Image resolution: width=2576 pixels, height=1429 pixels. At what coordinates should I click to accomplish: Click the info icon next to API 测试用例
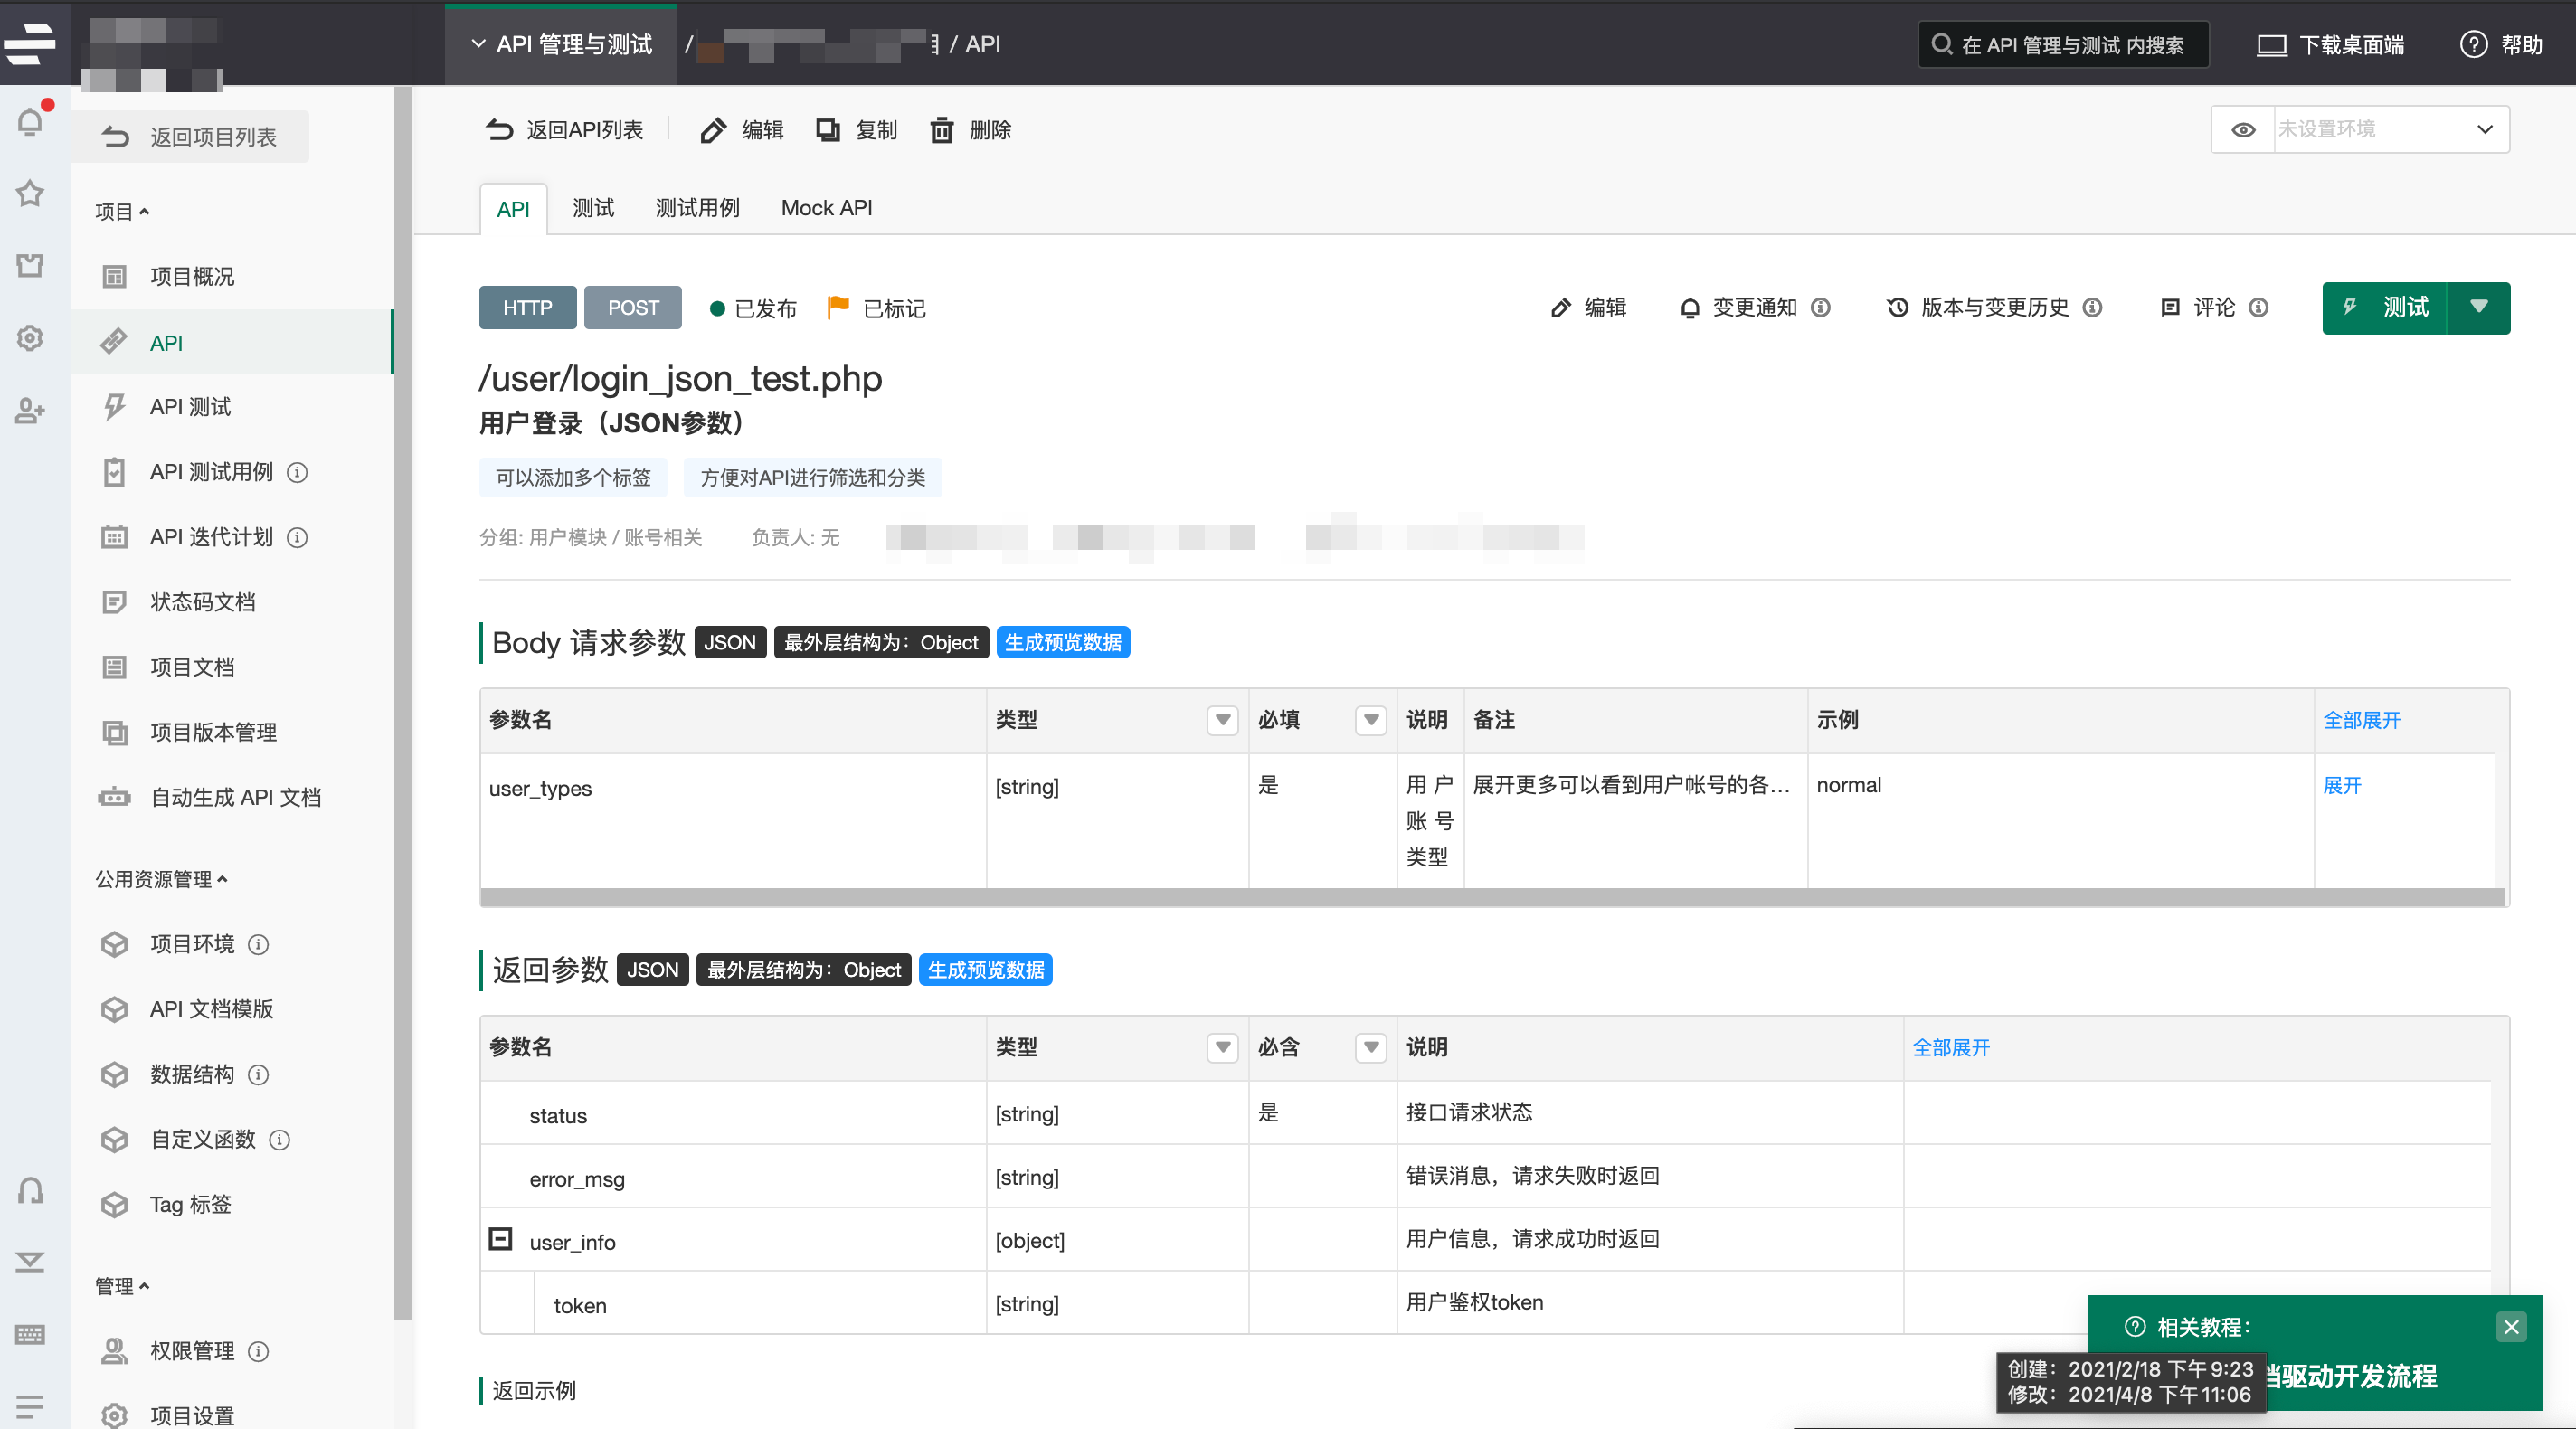[297, 472]
